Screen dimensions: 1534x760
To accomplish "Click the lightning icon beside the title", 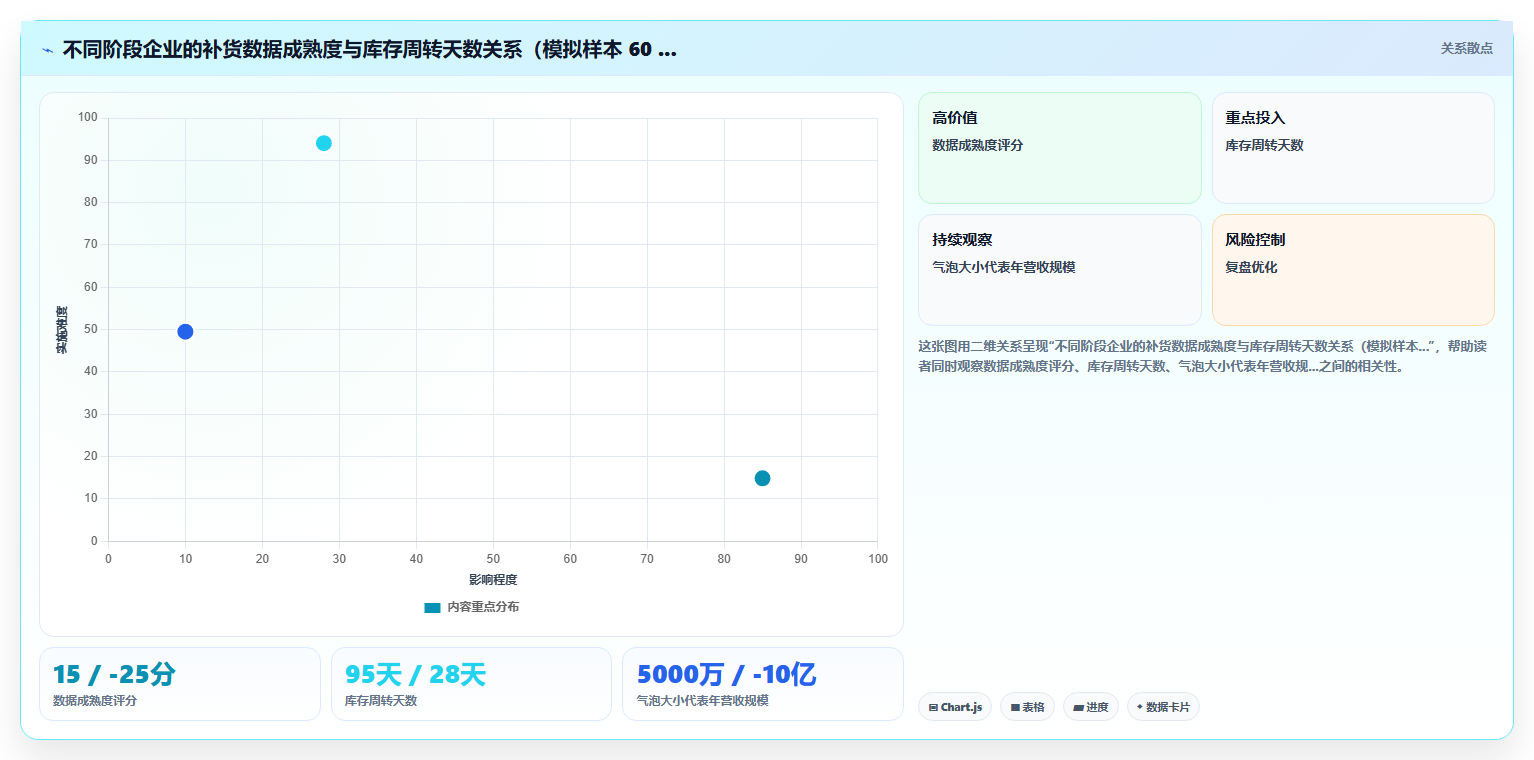I will (x=47, y=50).
